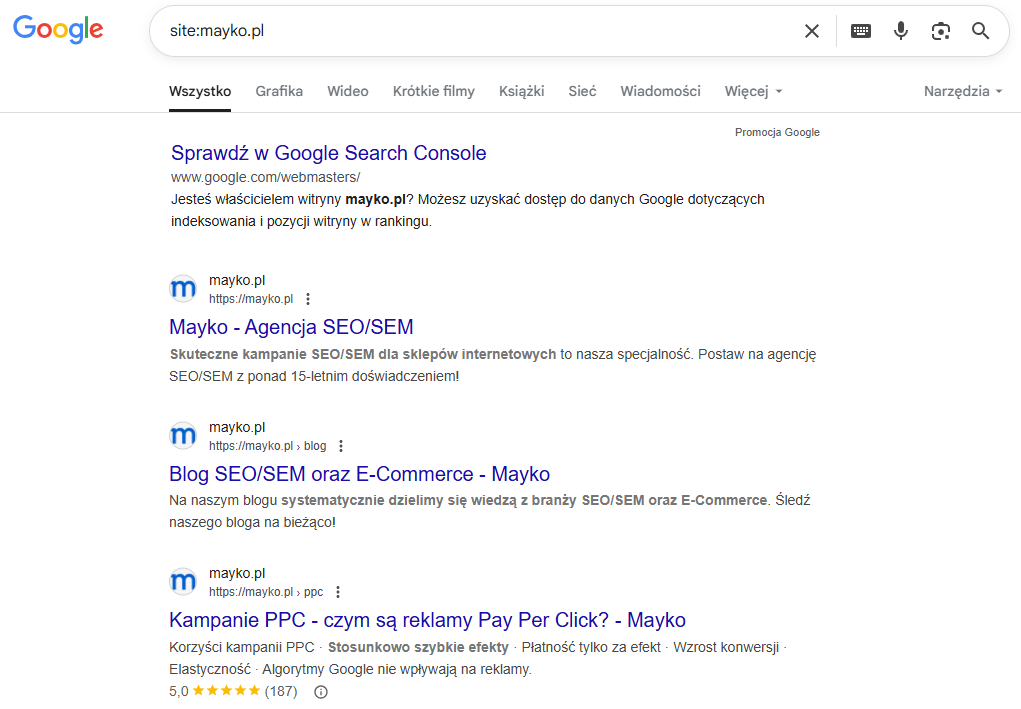Viewport: 1021px width, 709px height.
Task: Open the Kampanie PPC Pay Per Click result
Action: click(x=427, y=620)
